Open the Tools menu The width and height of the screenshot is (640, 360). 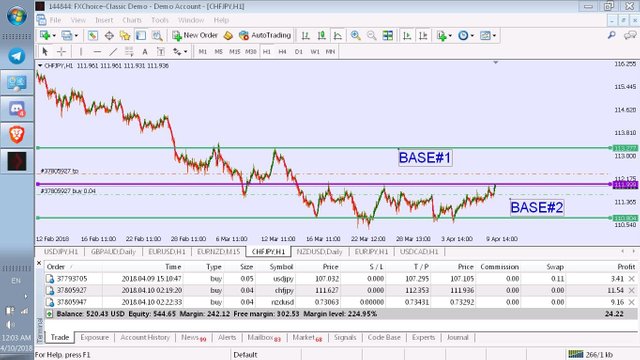click(160, 20)
